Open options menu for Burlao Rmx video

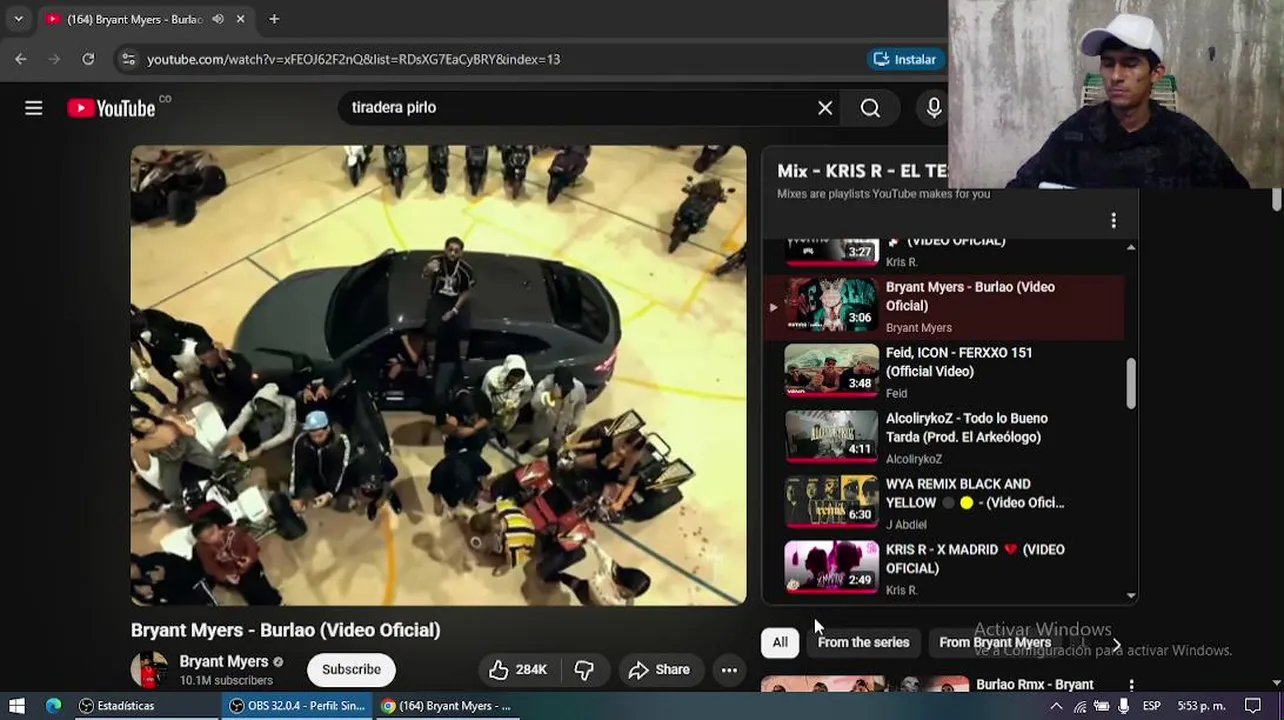click(x=1131, y=685)
